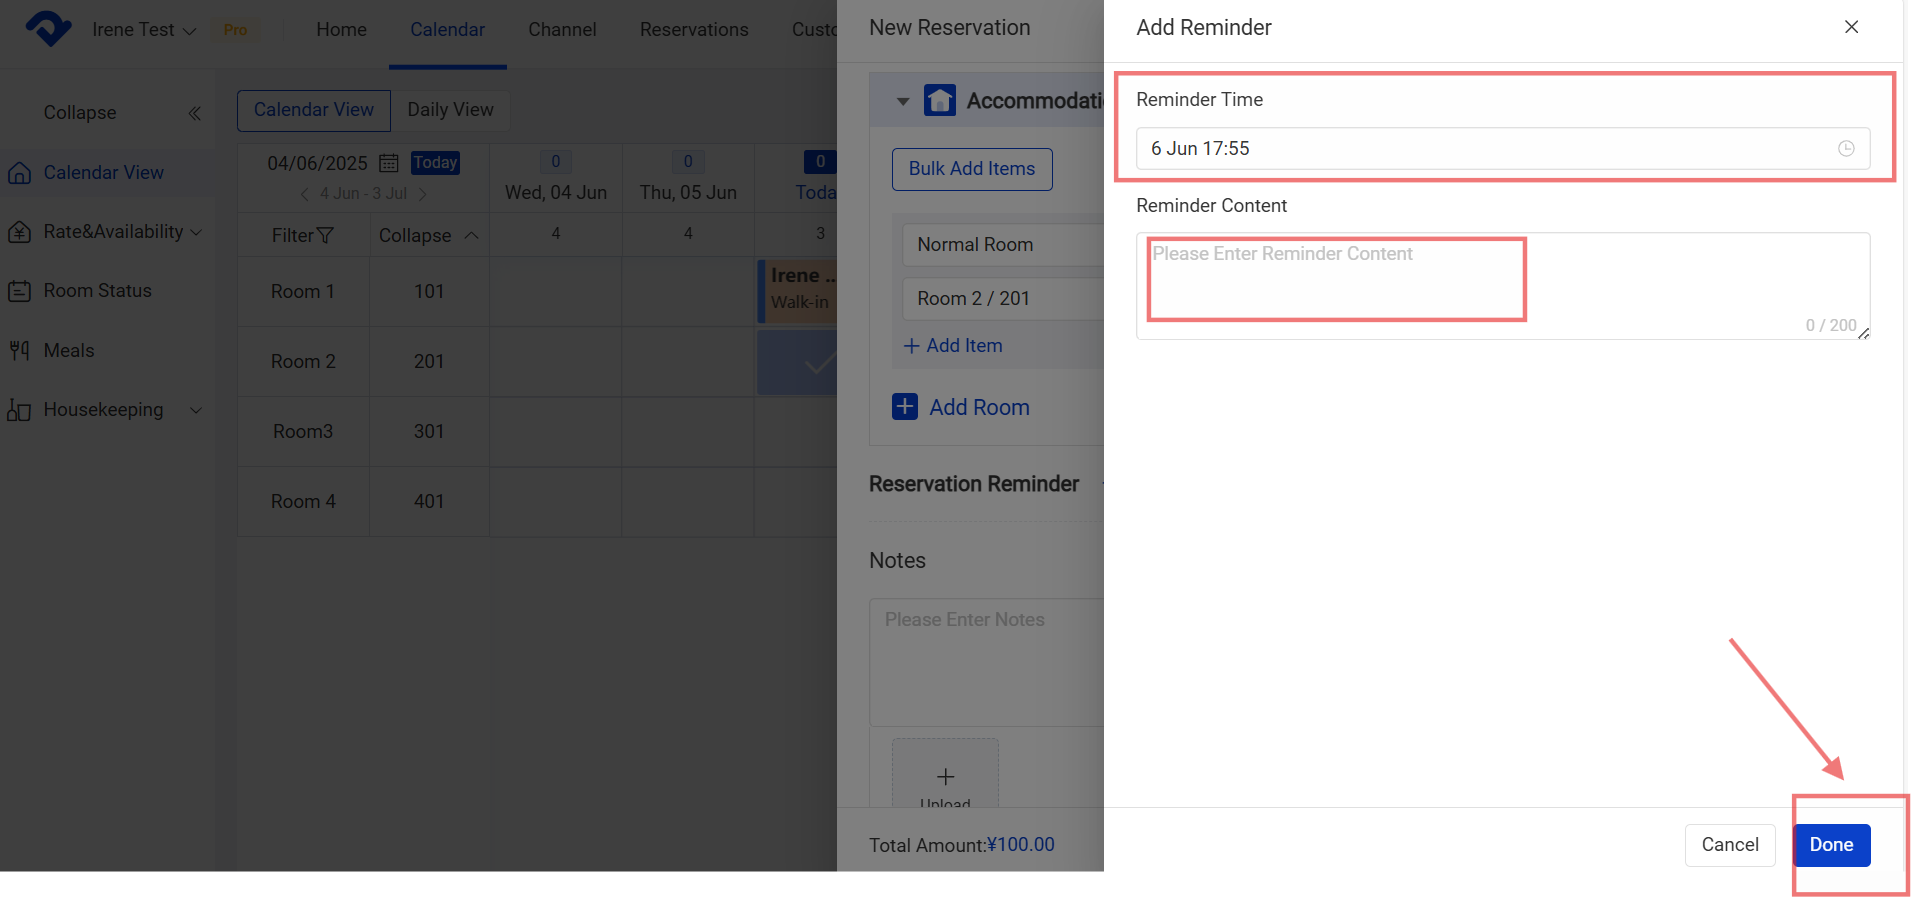
Task: Click the calendar picker icon beside 04/06/2025
Action: pyautogui.click(x=389, y=163)
